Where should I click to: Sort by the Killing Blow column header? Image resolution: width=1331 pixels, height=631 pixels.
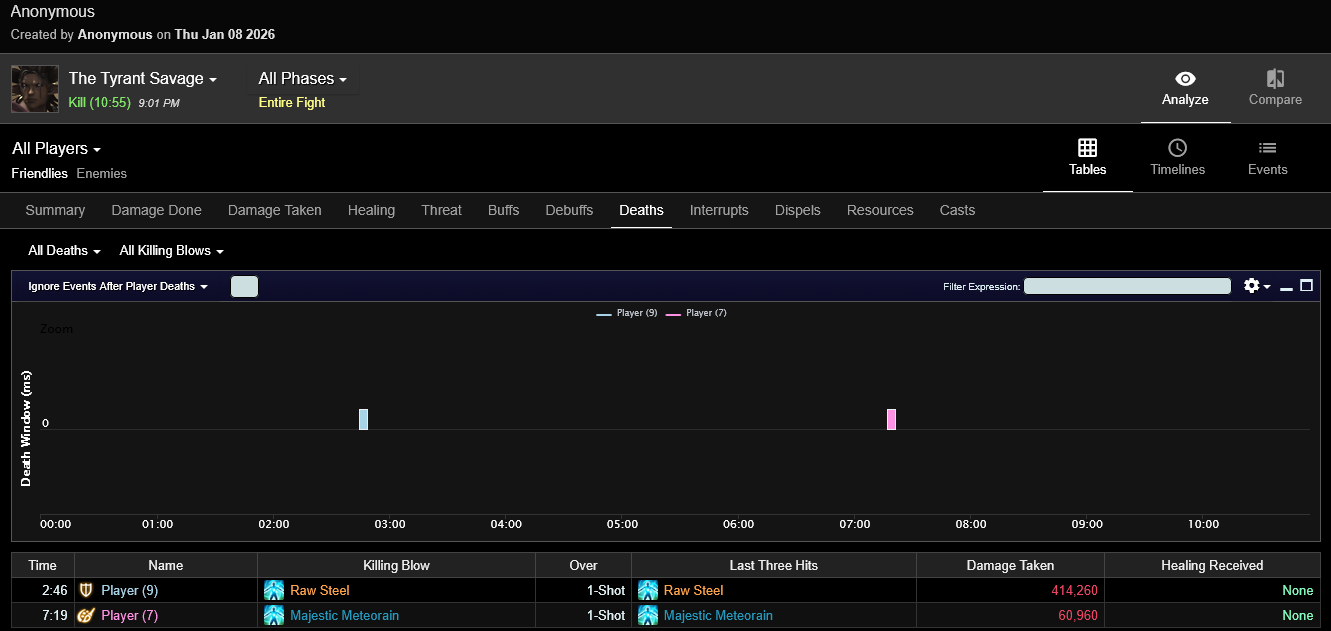(x=396, y=565)
